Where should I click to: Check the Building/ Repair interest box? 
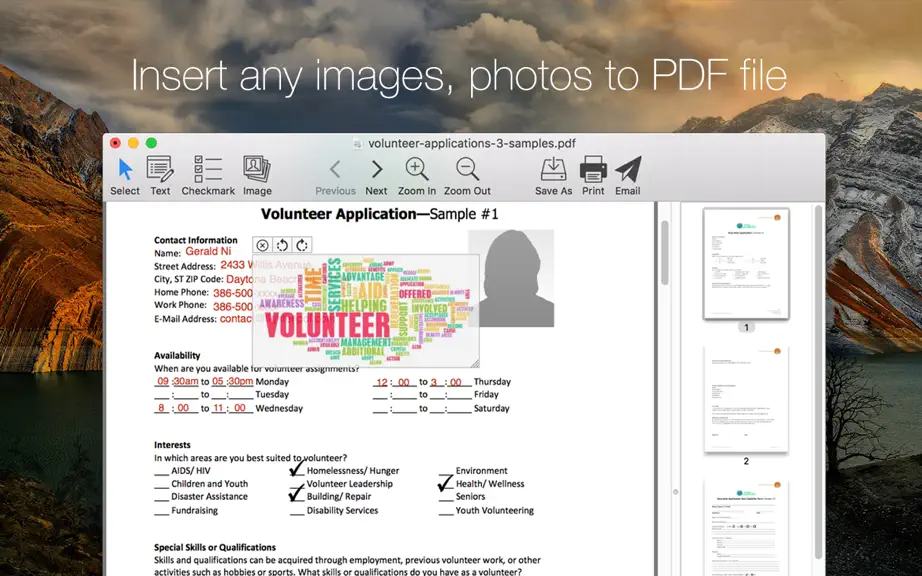point(297,495)
